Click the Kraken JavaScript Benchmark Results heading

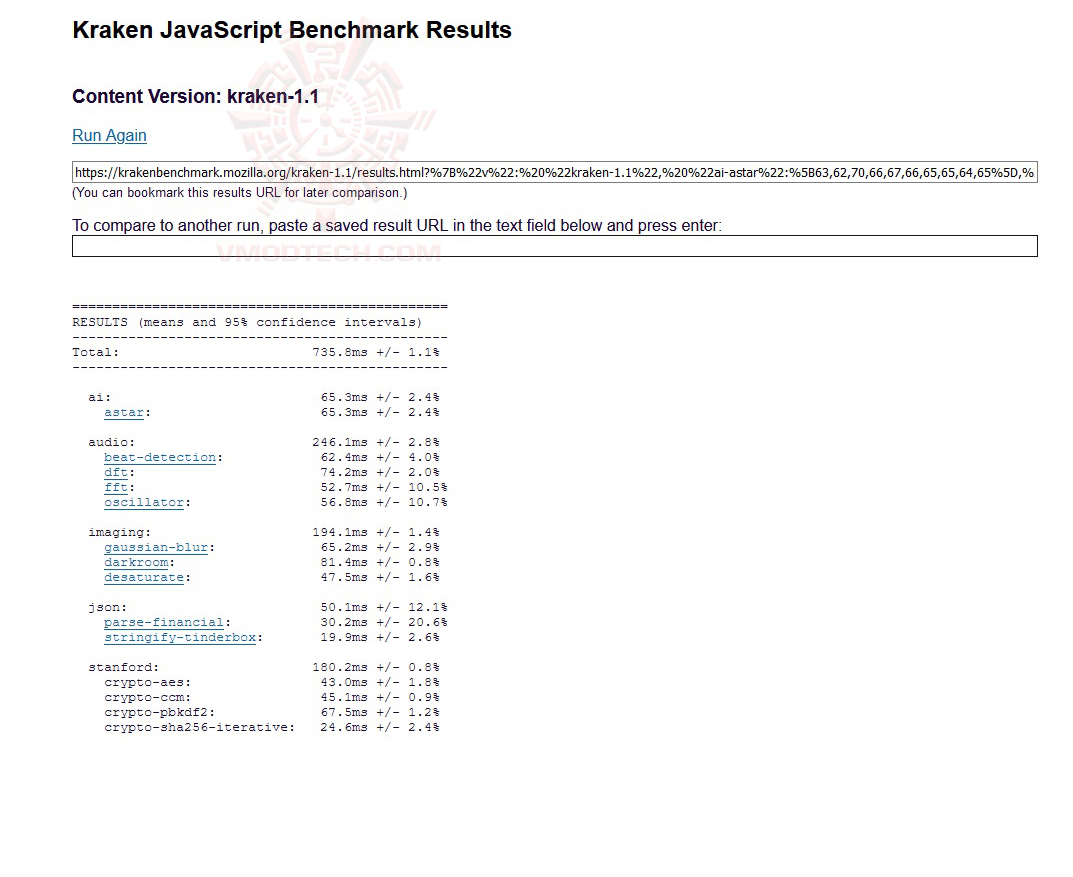pos(292,30)
